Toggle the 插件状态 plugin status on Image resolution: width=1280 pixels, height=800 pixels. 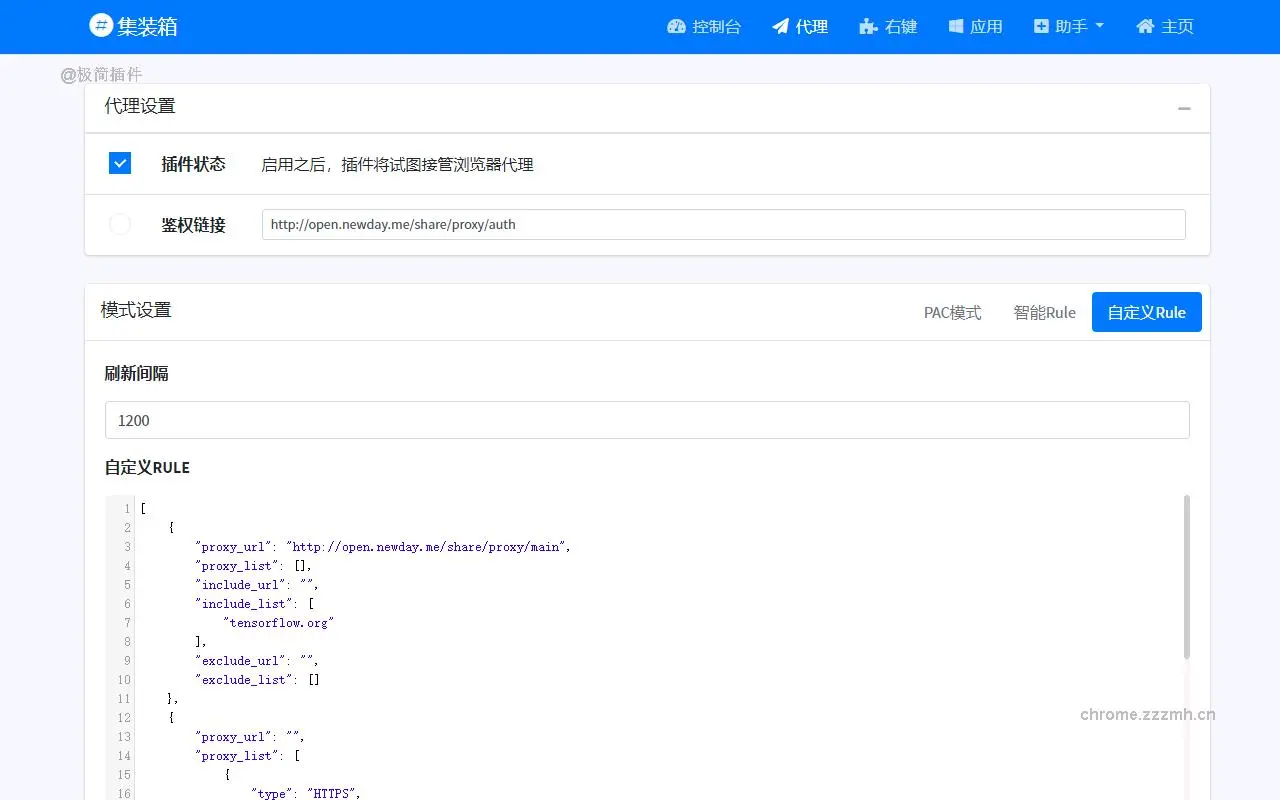[x=119, y=162]
